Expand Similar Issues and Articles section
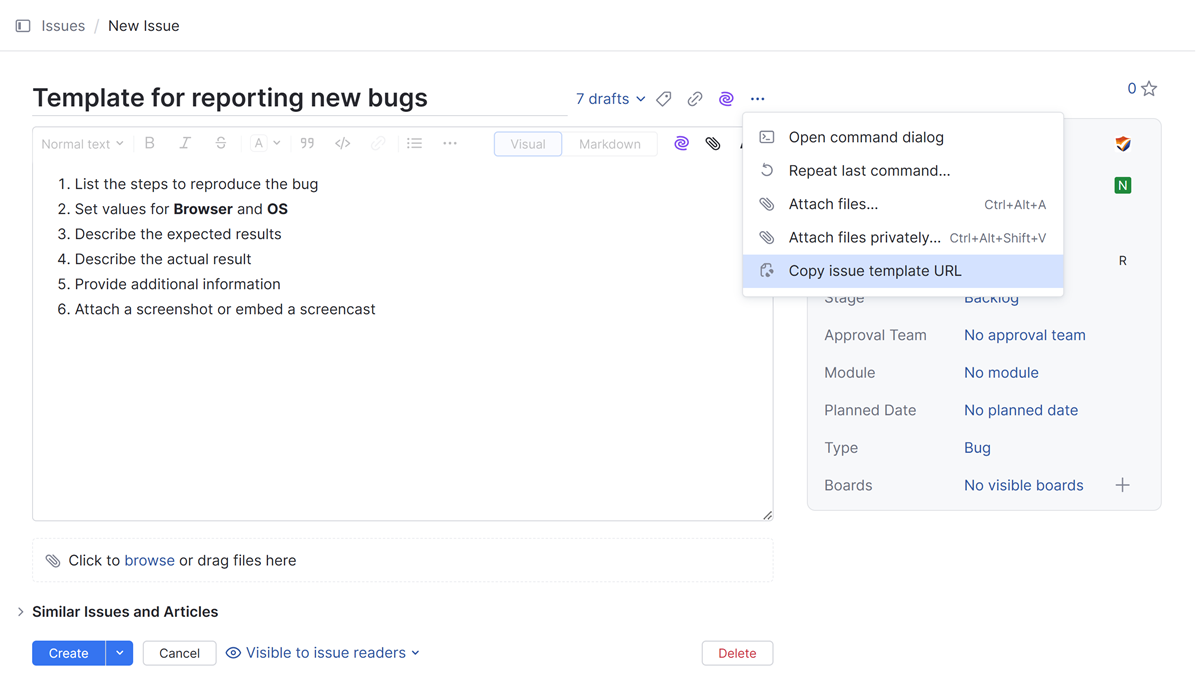The height and width of the screenshot is (679, 1201). (x=21, y=612)
